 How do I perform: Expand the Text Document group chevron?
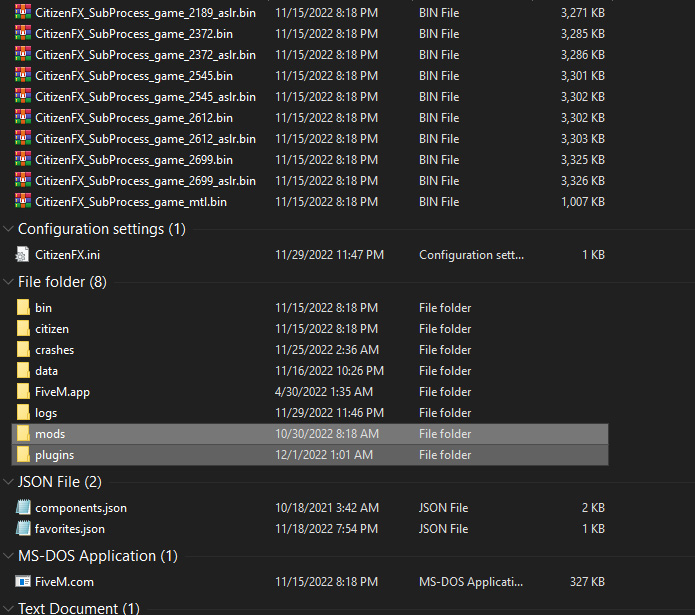[x=9, y=608]
